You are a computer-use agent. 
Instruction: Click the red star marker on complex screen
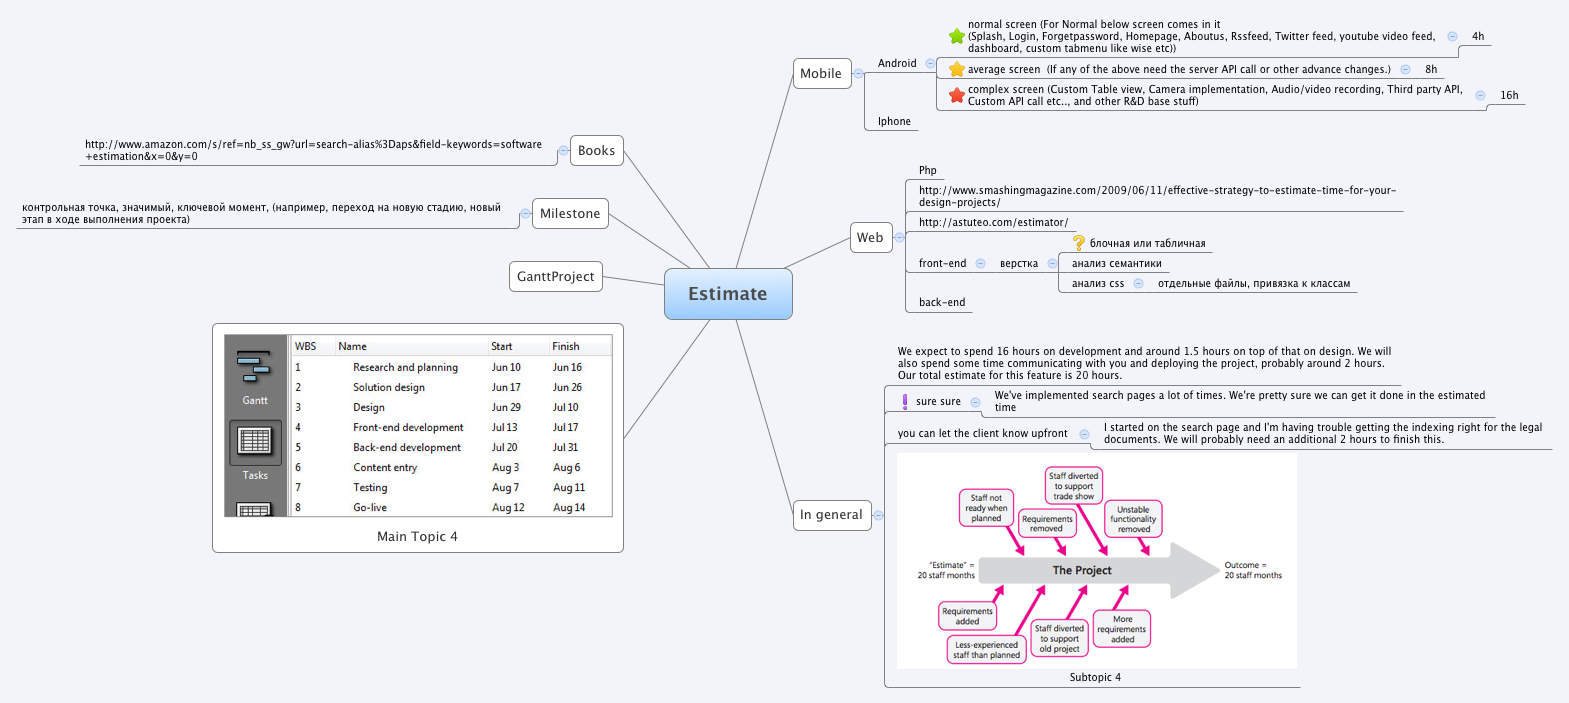coord(957,95)
